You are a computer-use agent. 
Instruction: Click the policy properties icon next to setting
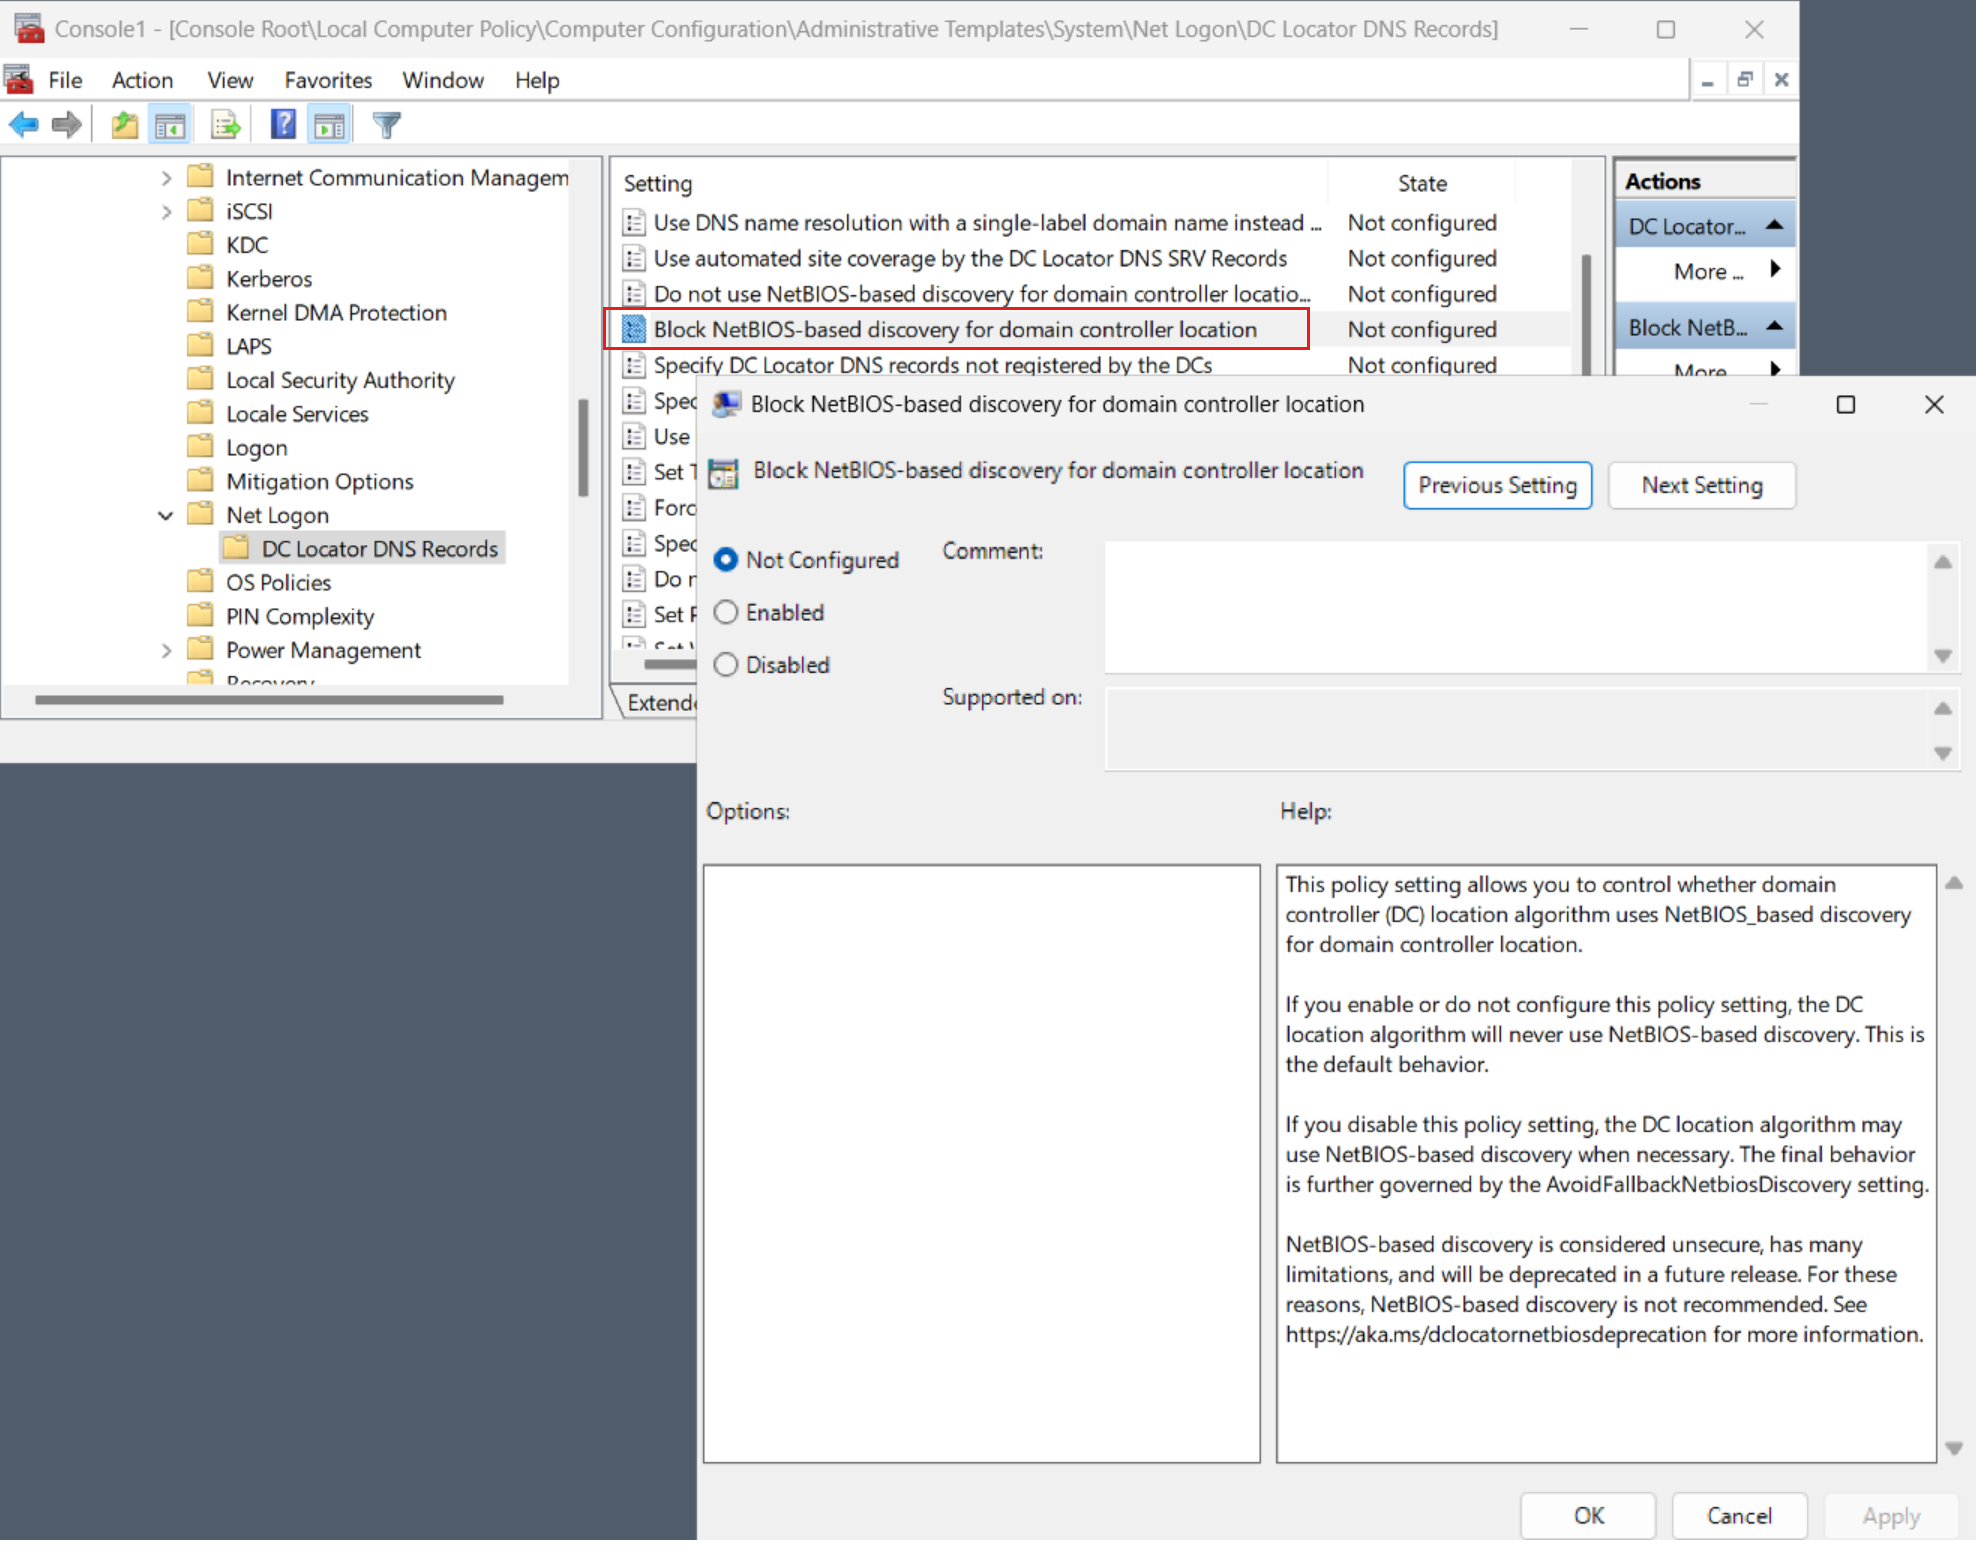tap(632, 329)
